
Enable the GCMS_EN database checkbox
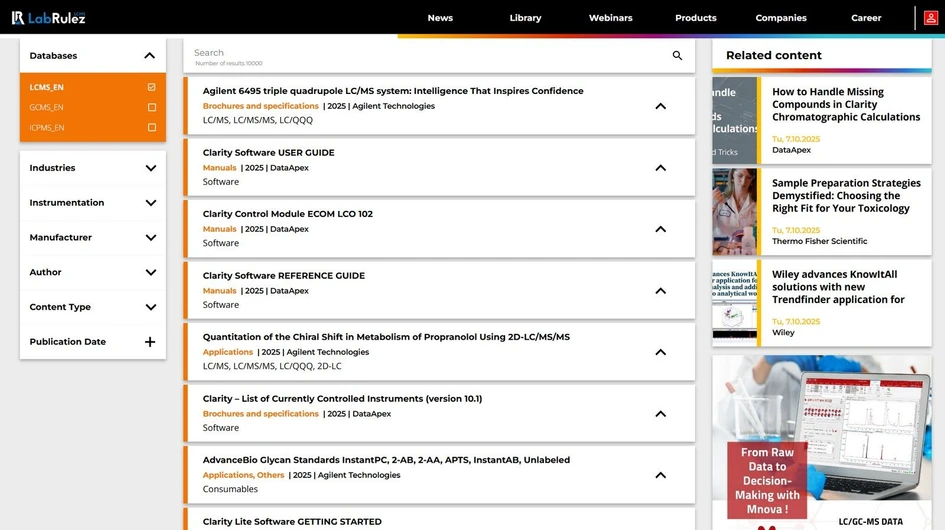(152, 108)
